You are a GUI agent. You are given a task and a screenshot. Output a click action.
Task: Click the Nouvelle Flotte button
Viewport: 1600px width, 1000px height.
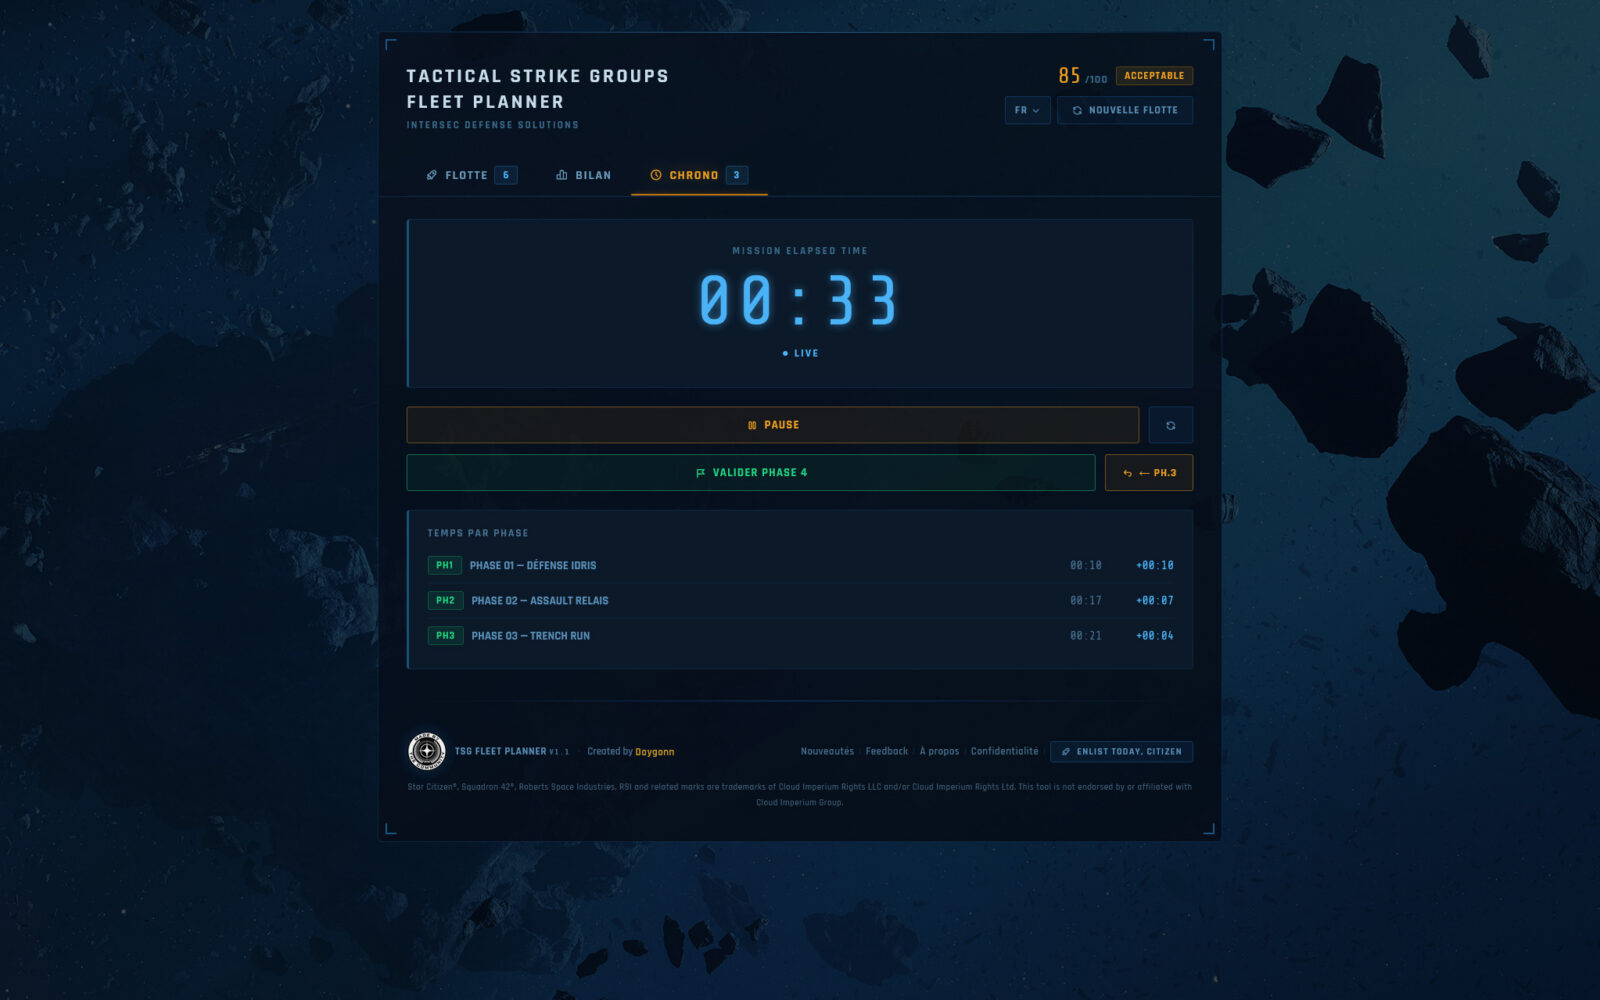click(1125, 110)
